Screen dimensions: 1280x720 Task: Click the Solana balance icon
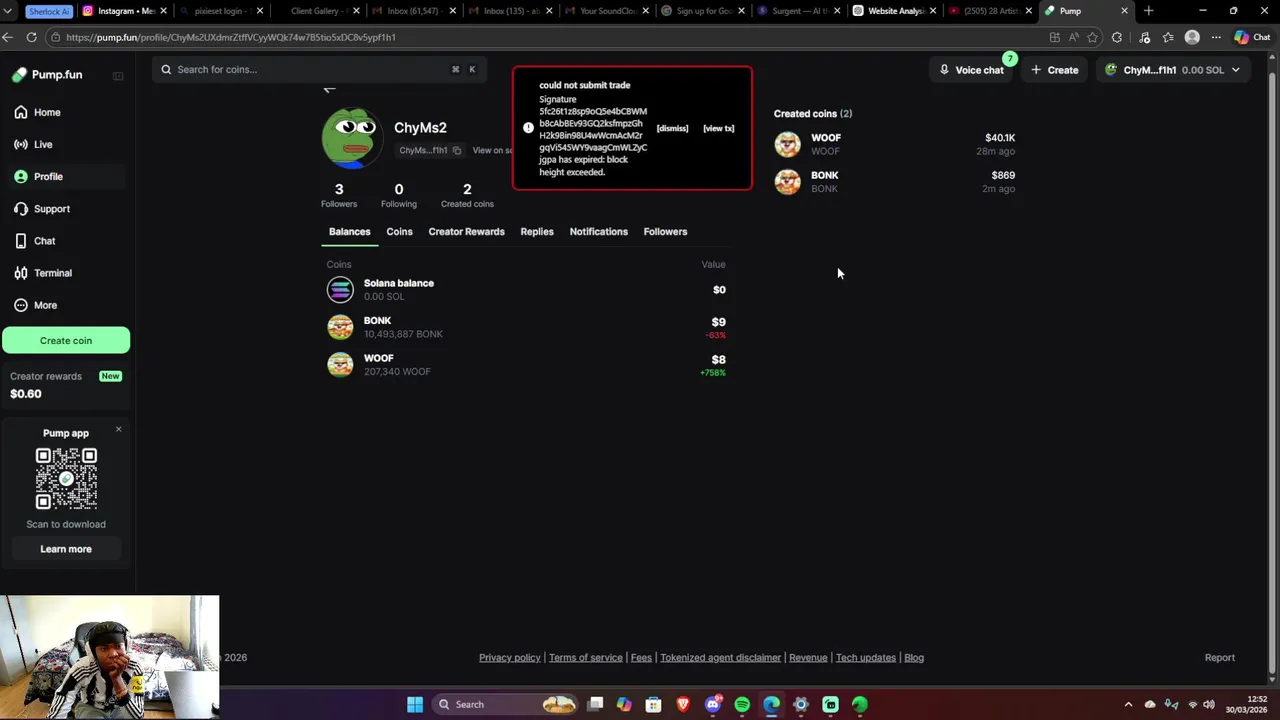340,290
